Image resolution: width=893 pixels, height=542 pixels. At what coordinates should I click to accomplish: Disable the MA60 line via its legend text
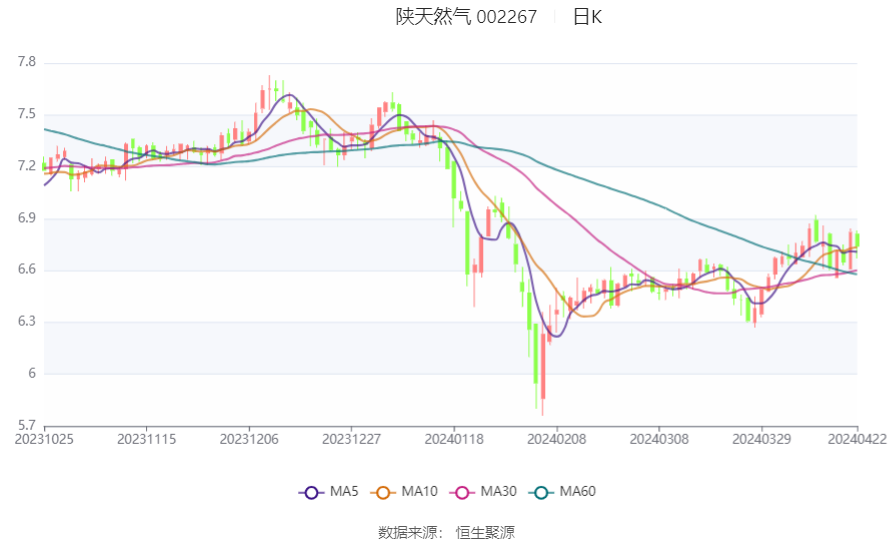click(x=577, y=492)
